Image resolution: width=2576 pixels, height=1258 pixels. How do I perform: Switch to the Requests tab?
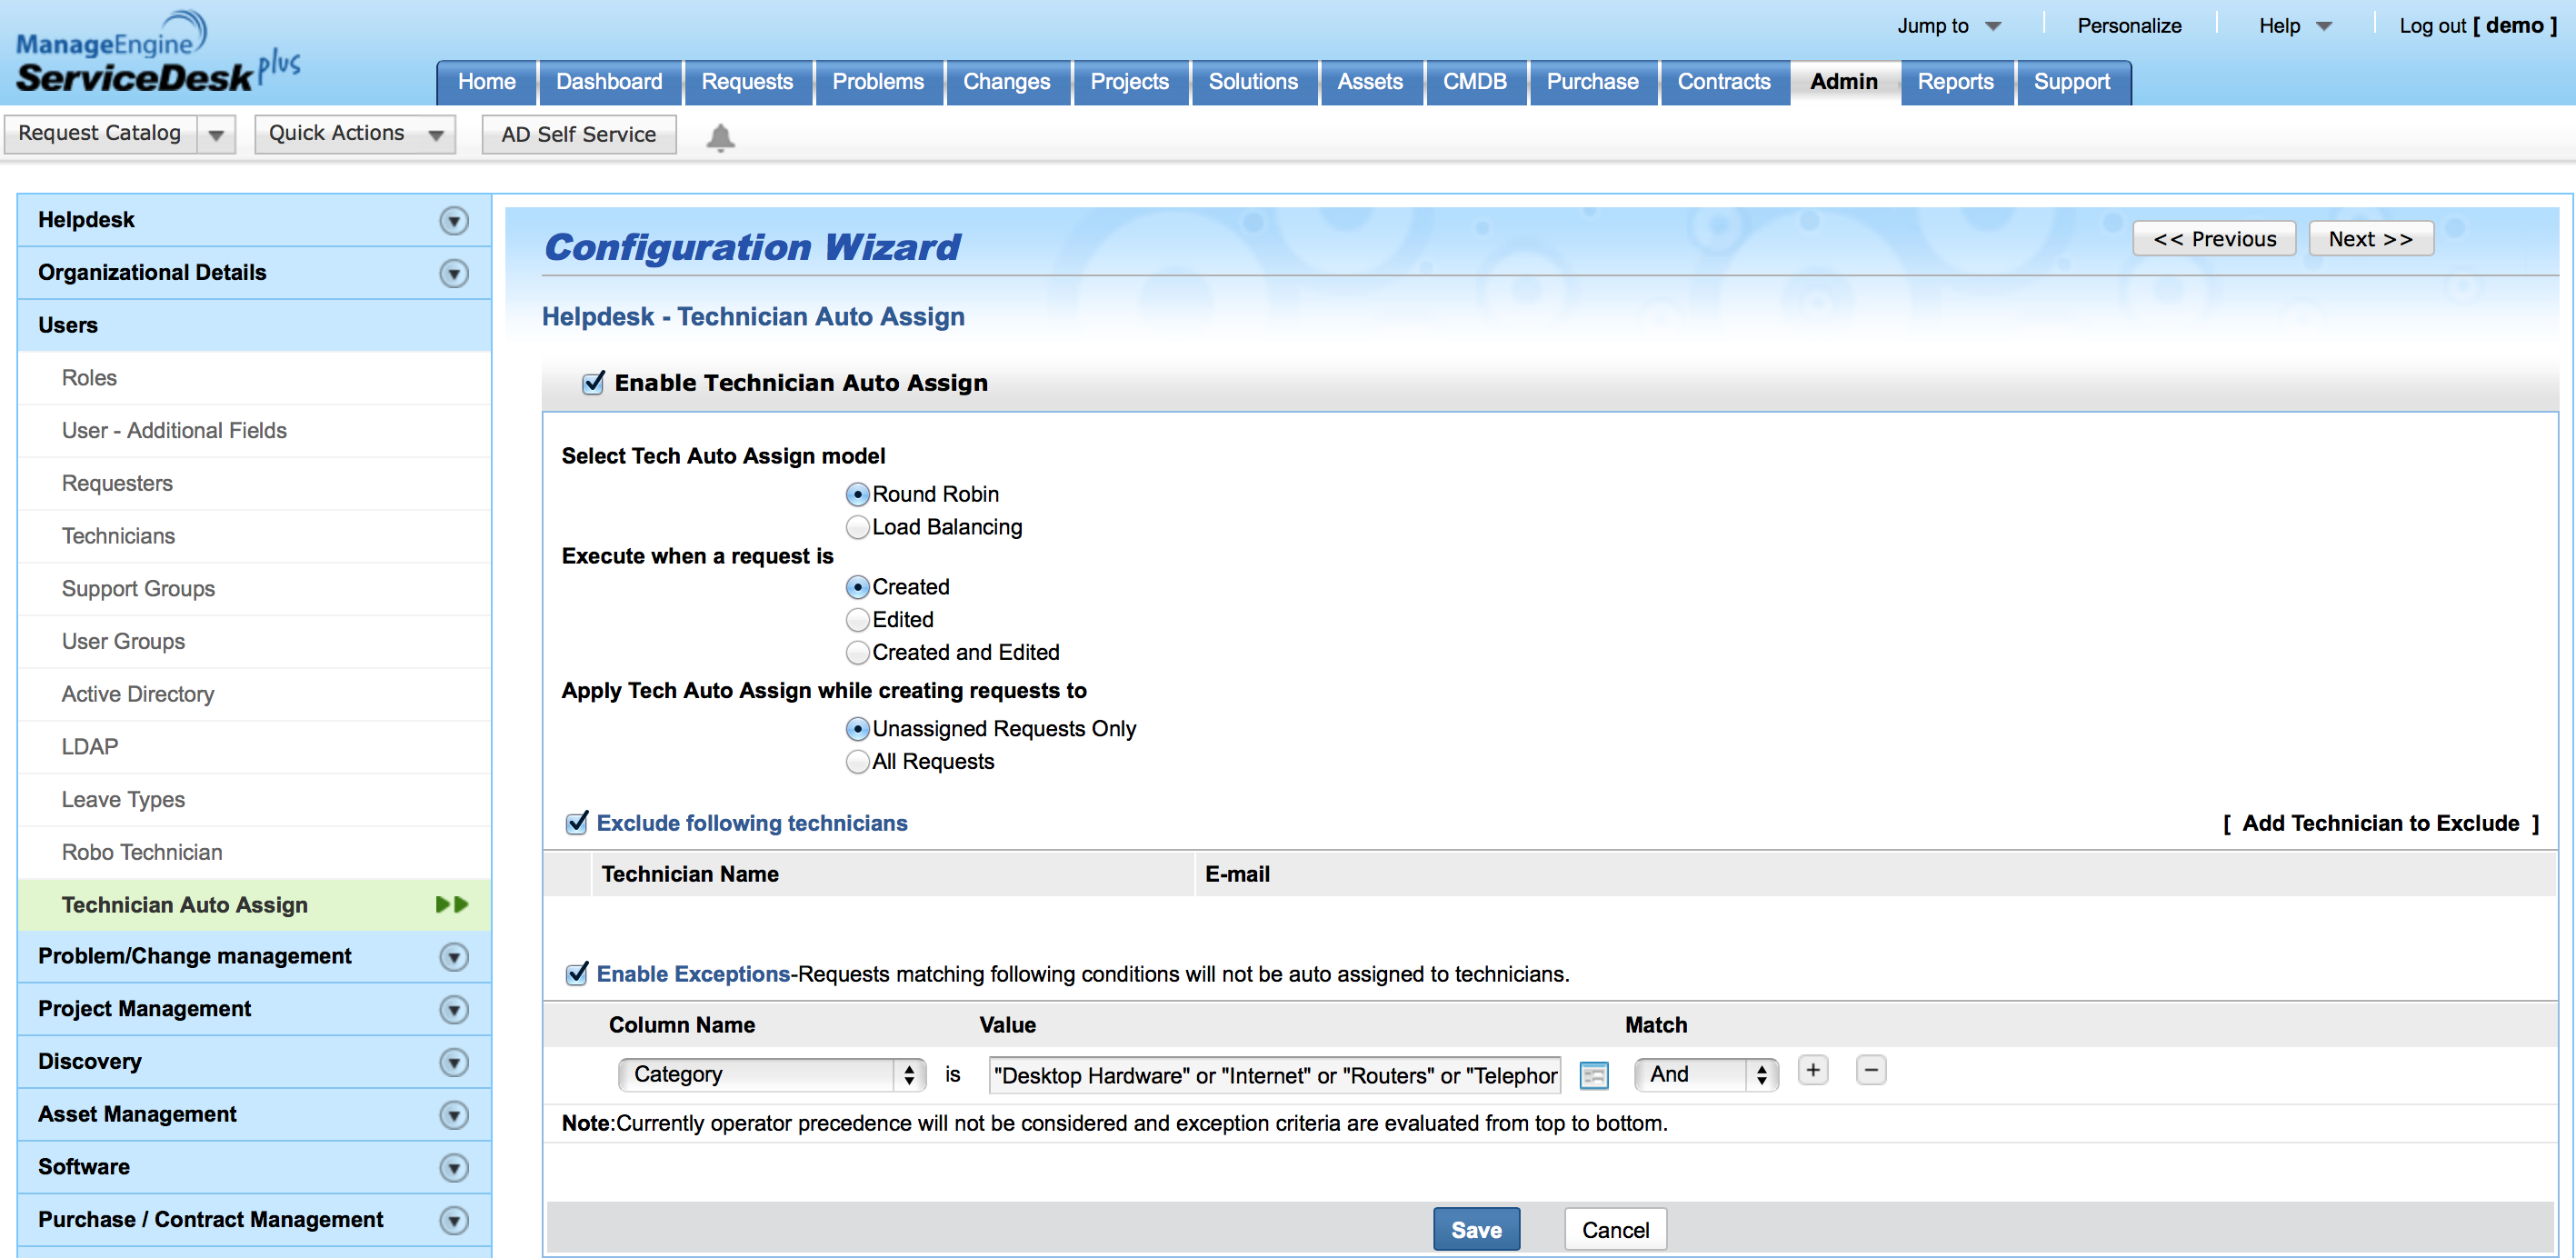click(746, 82)
